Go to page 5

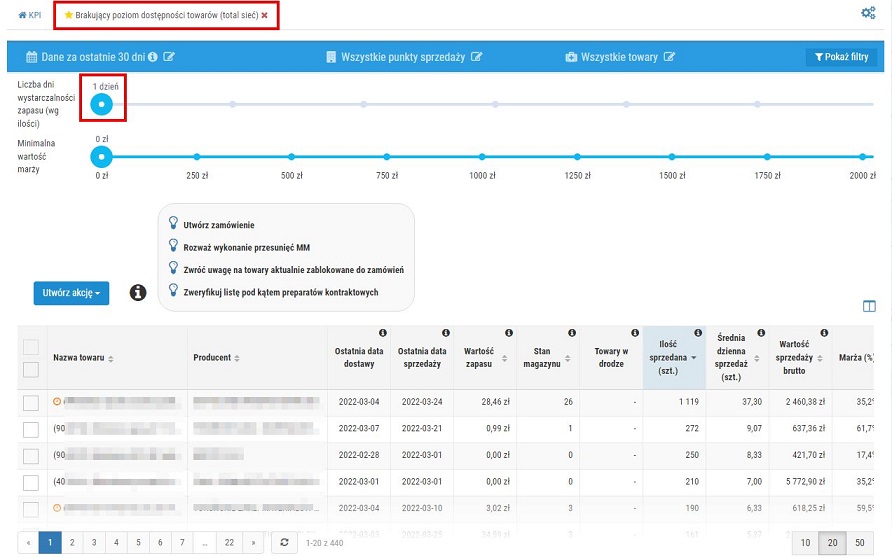pyautogui.click(x=138, y=543)
